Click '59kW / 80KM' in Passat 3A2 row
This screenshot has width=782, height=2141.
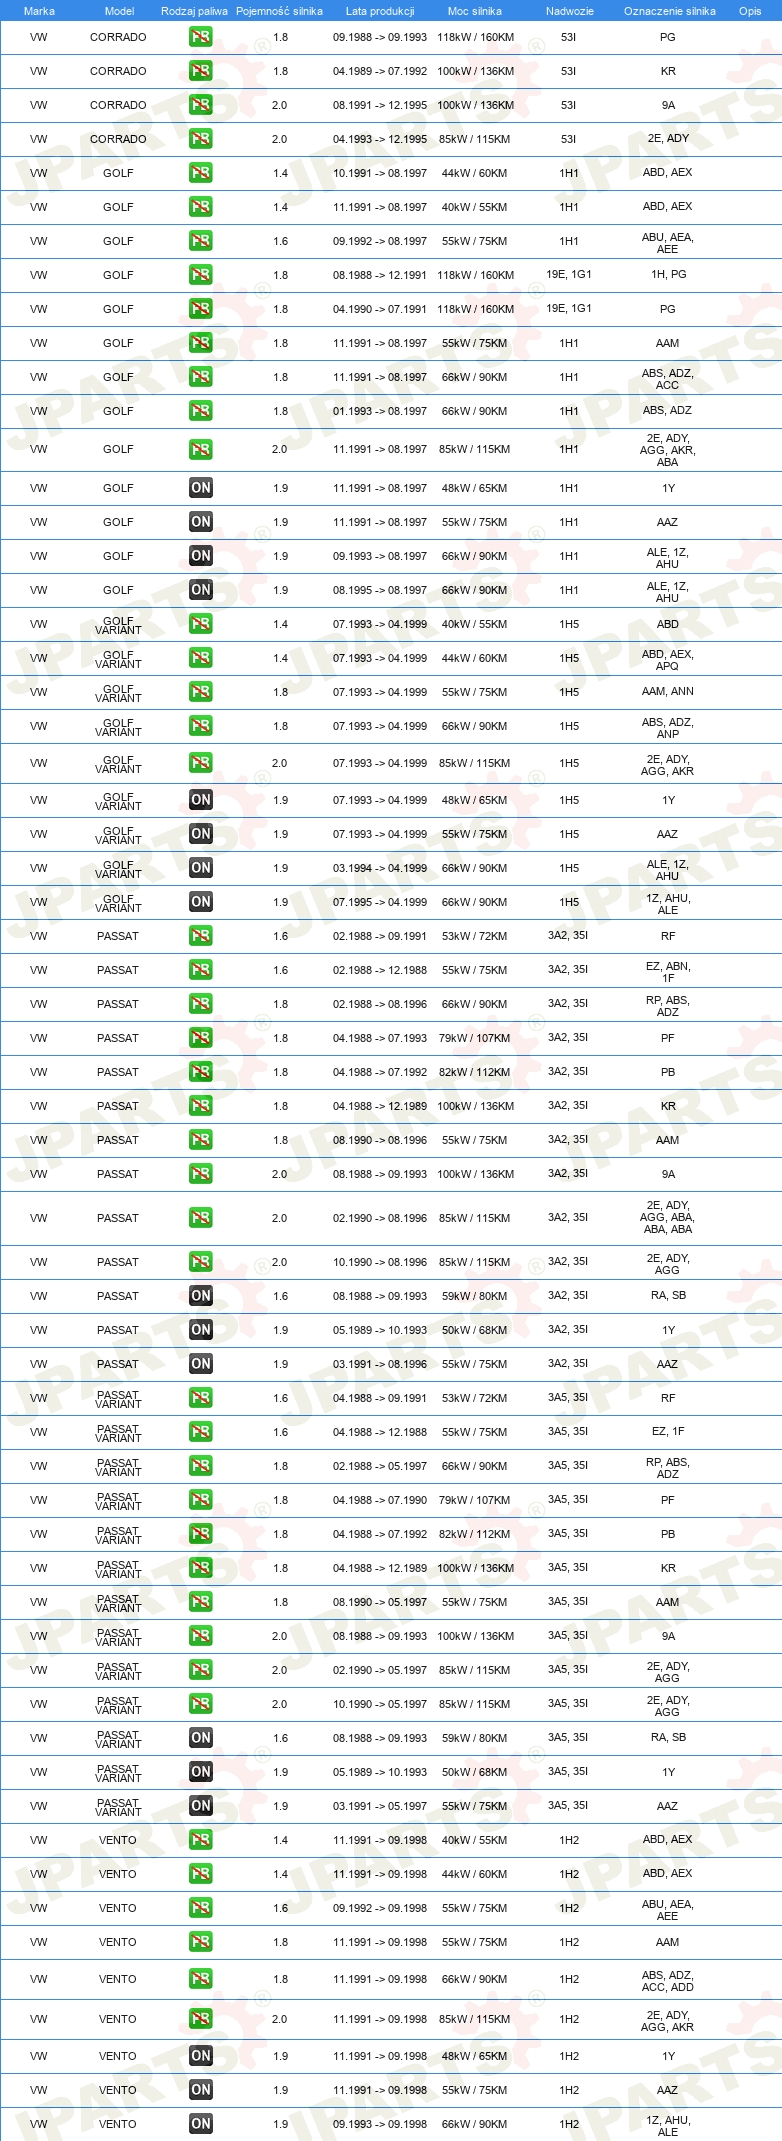475,1296
